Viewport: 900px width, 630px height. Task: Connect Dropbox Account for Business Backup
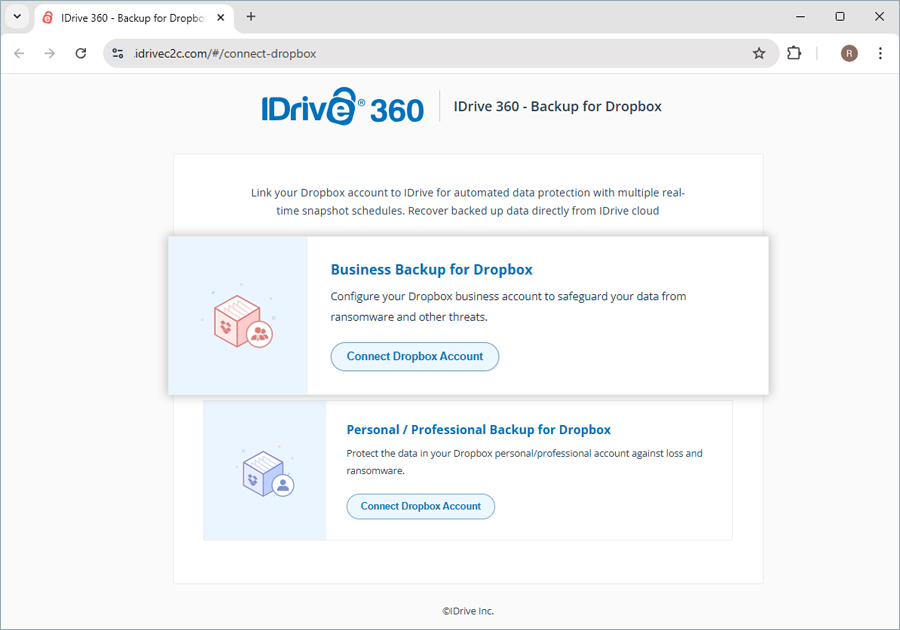415,356
